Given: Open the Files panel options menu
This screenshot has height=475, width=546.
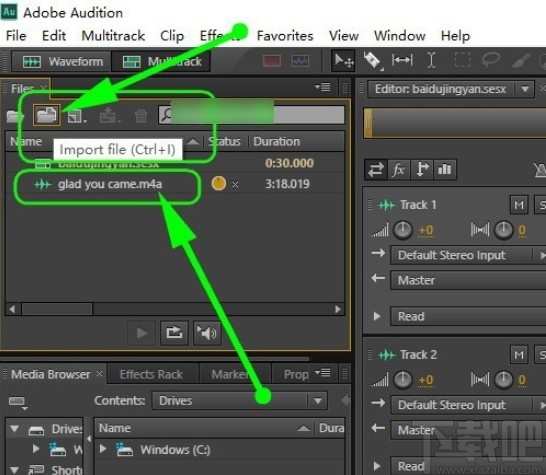Looking at the screenshot, I should [323, 86].
